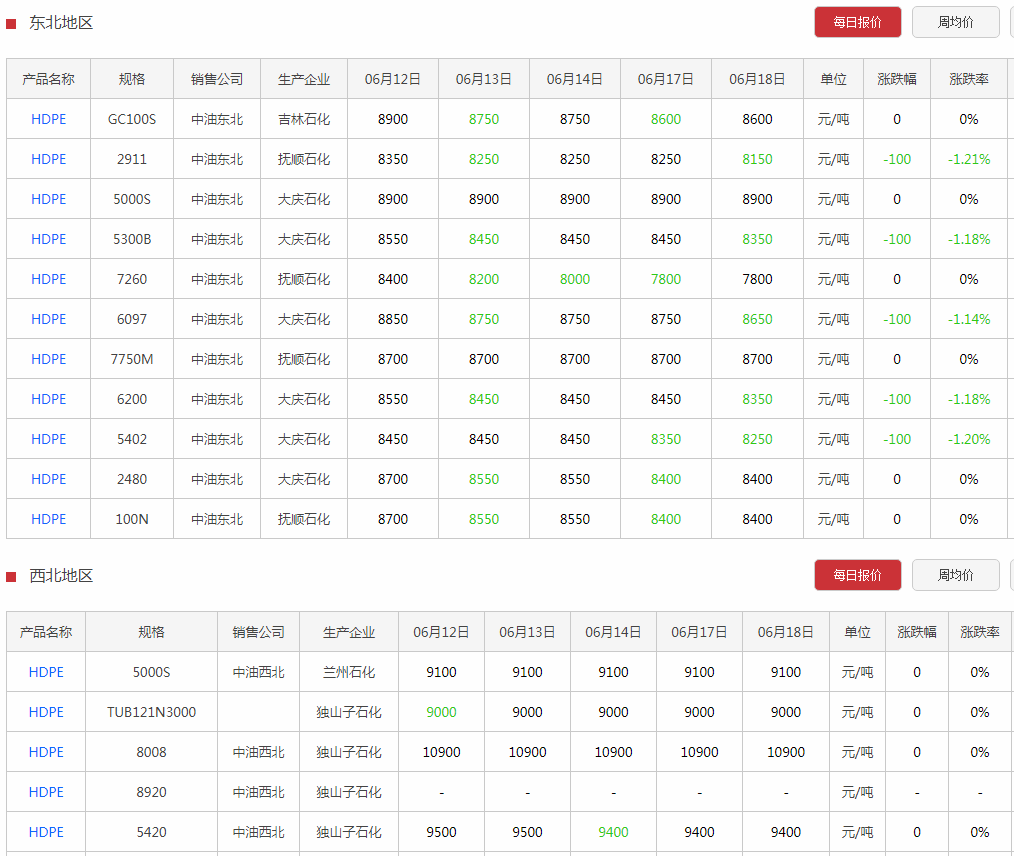
Task: Open HDPE link in 8920 row
Action: [46, 793]
